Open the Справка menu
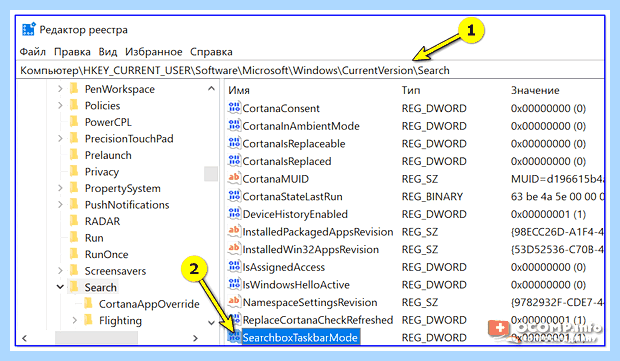The width and height of the screenshot is (620, 361). [211, 52]
